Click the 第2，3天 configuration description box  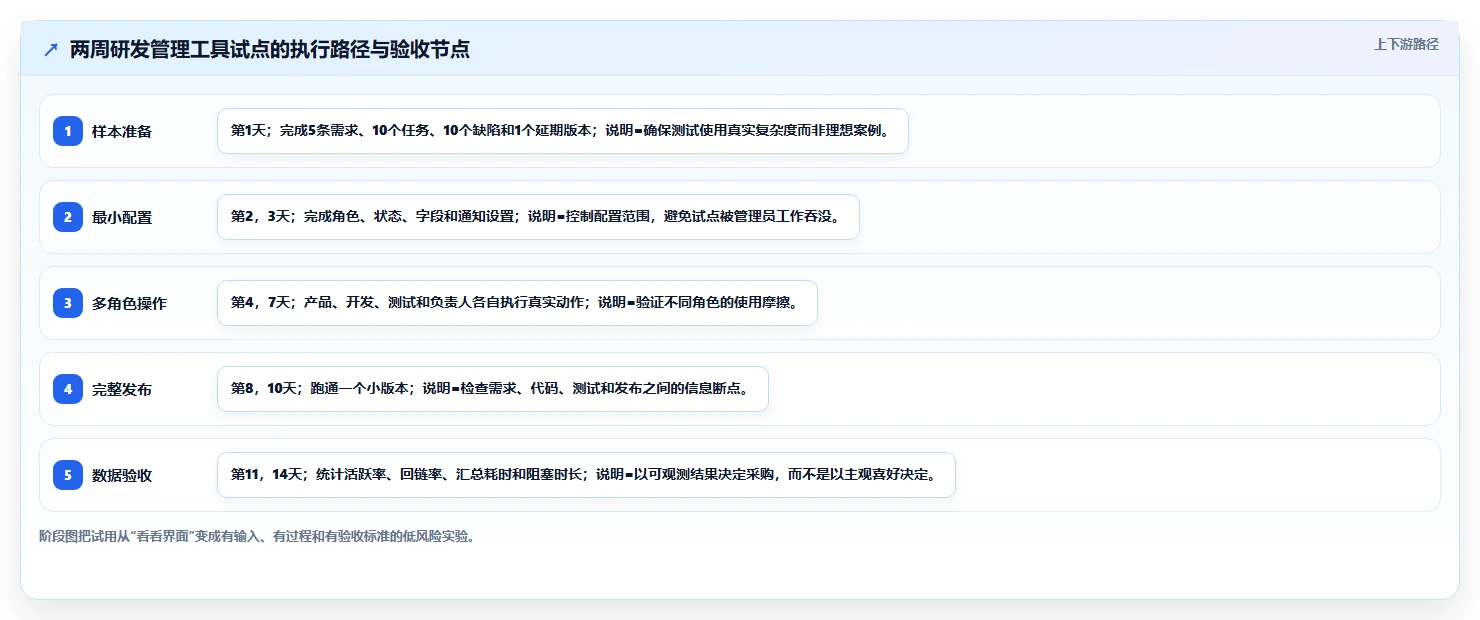(x=538, y=217)
